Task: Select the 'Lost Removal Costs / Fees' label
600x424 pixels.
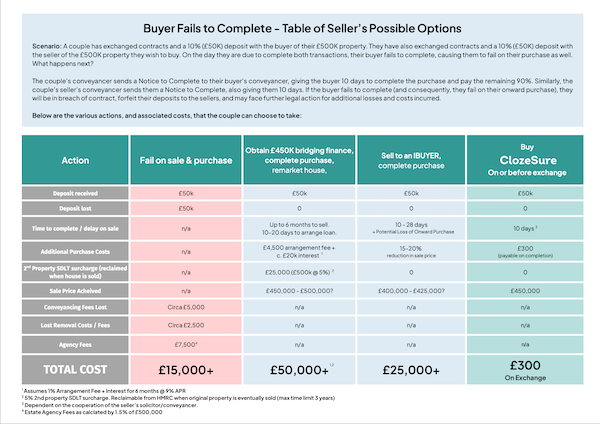Action: pos(74,325)
